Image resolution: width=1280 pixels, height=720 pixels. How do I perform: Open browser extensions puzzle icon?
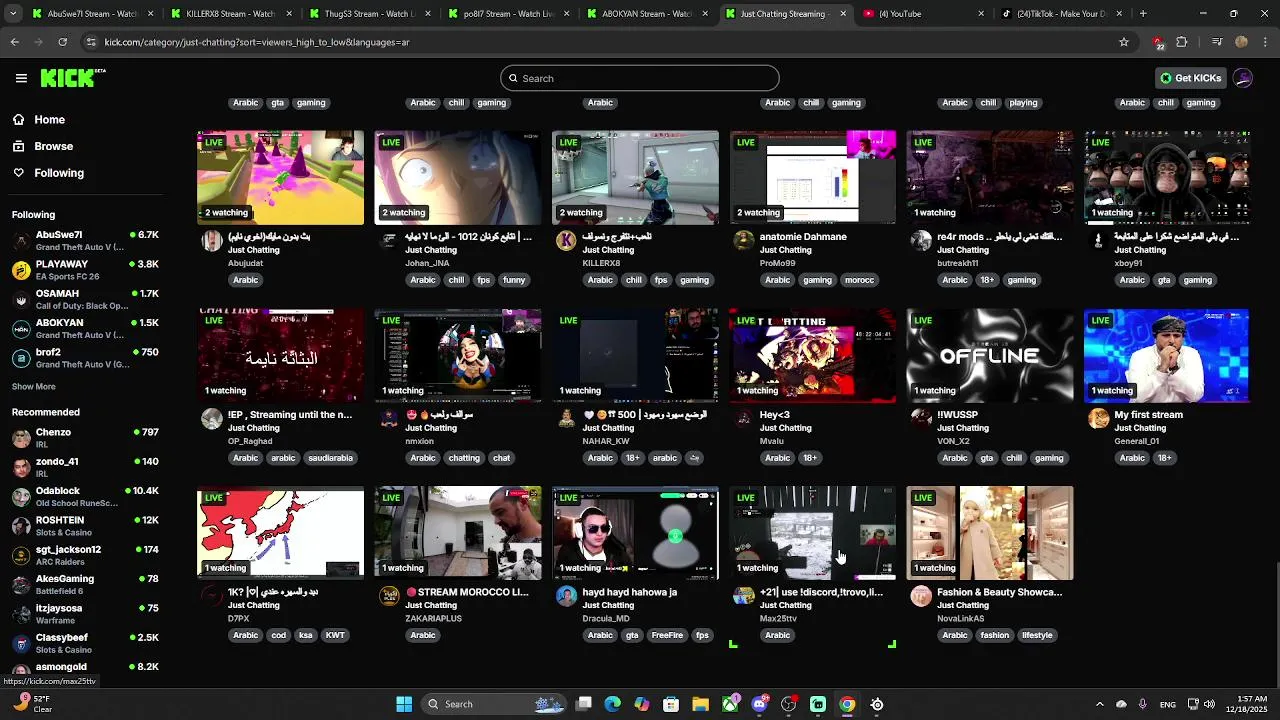pos(1182,42)
